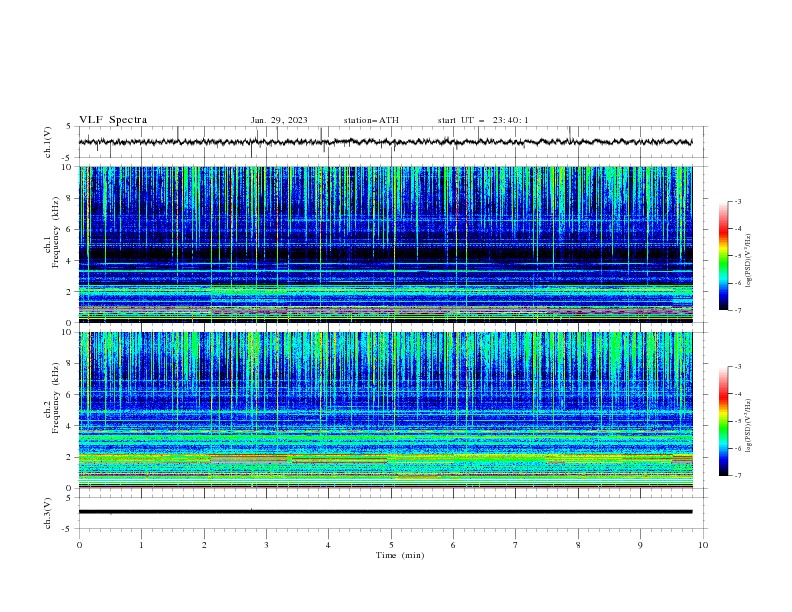Click the "-3" label on ch.1 color bar
The width and height of the screenshot is (792, 612).
[x=738, y=201]
